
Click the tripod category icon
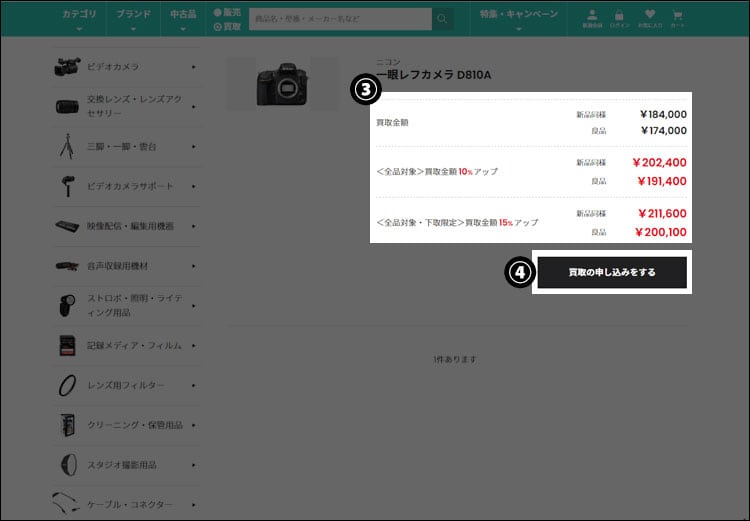pyautogui.click(x=67, y=146)
